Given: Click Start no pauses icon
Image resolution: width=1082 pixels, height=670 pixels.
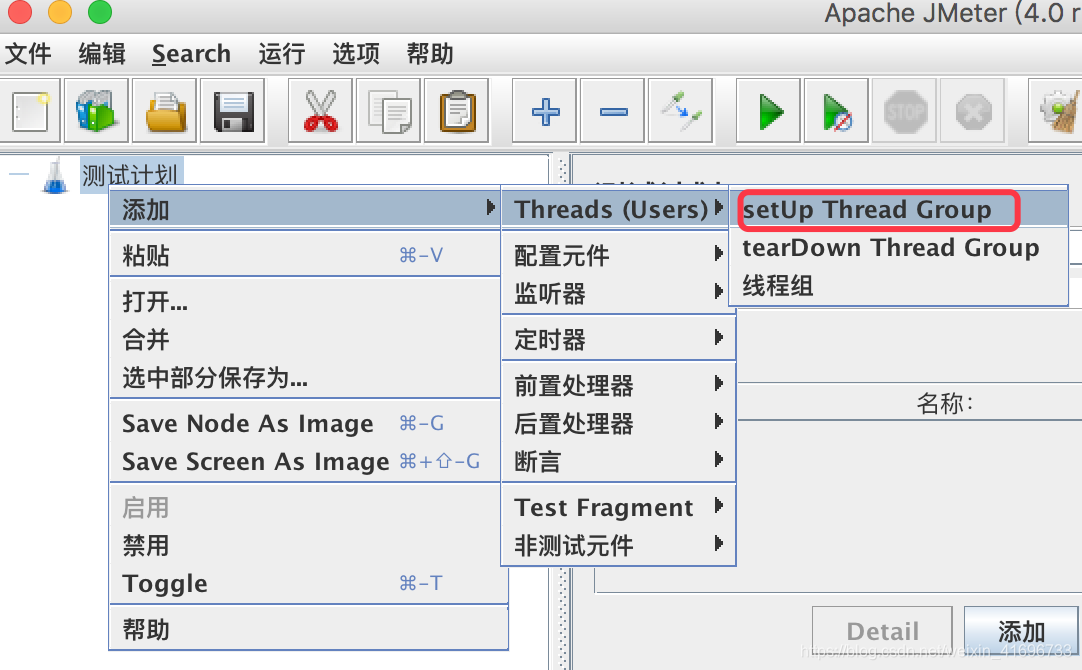Looking at the screenshot, I should [836, 111].
